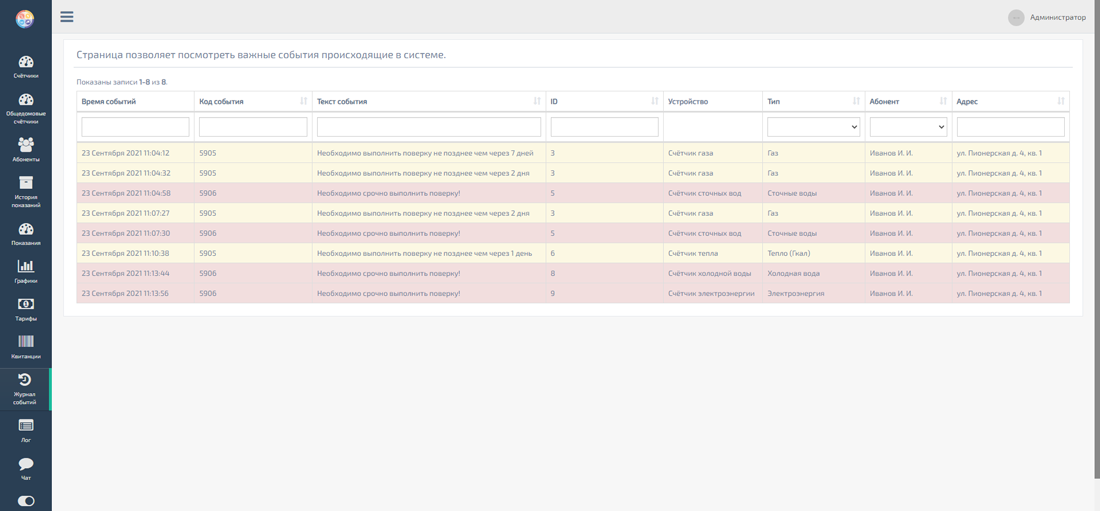Image resolution: width=1100 pixels, height=511 pixels.
Task: Toggle the switch at sidebar bottom
Action: point(26,501)
